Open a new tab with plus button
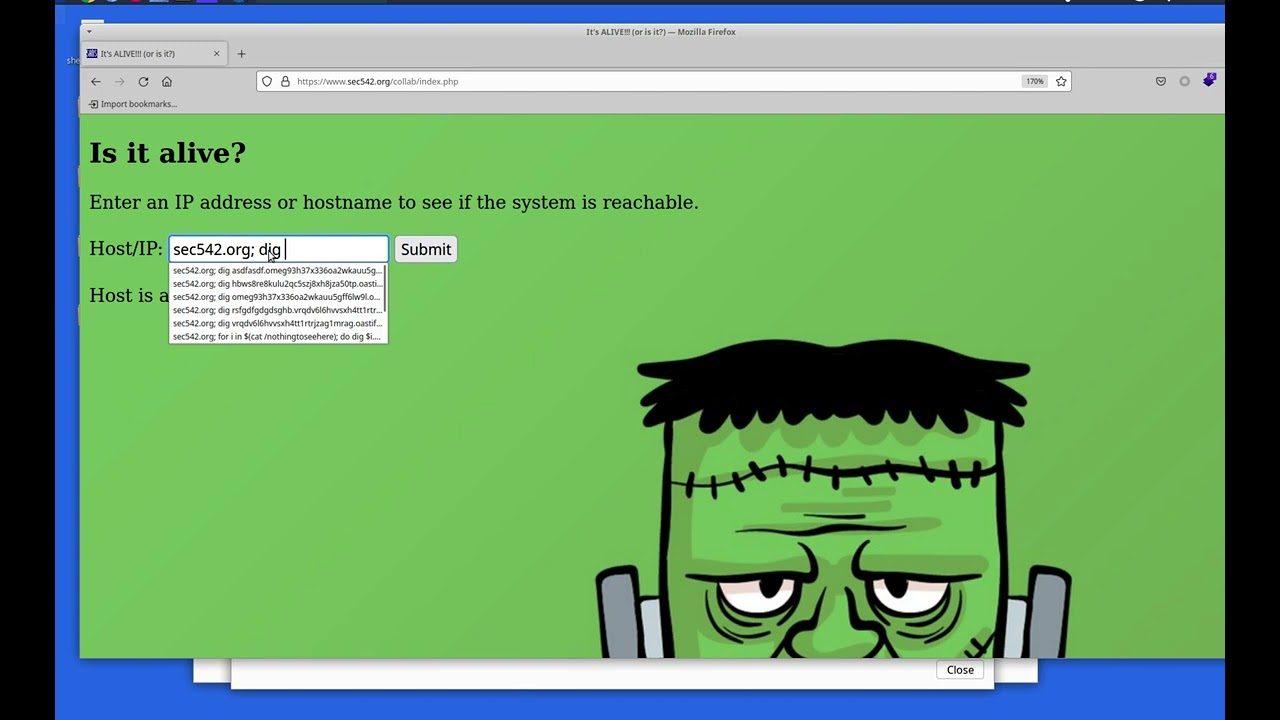The image size is (1280, 720). pos(241,54)
